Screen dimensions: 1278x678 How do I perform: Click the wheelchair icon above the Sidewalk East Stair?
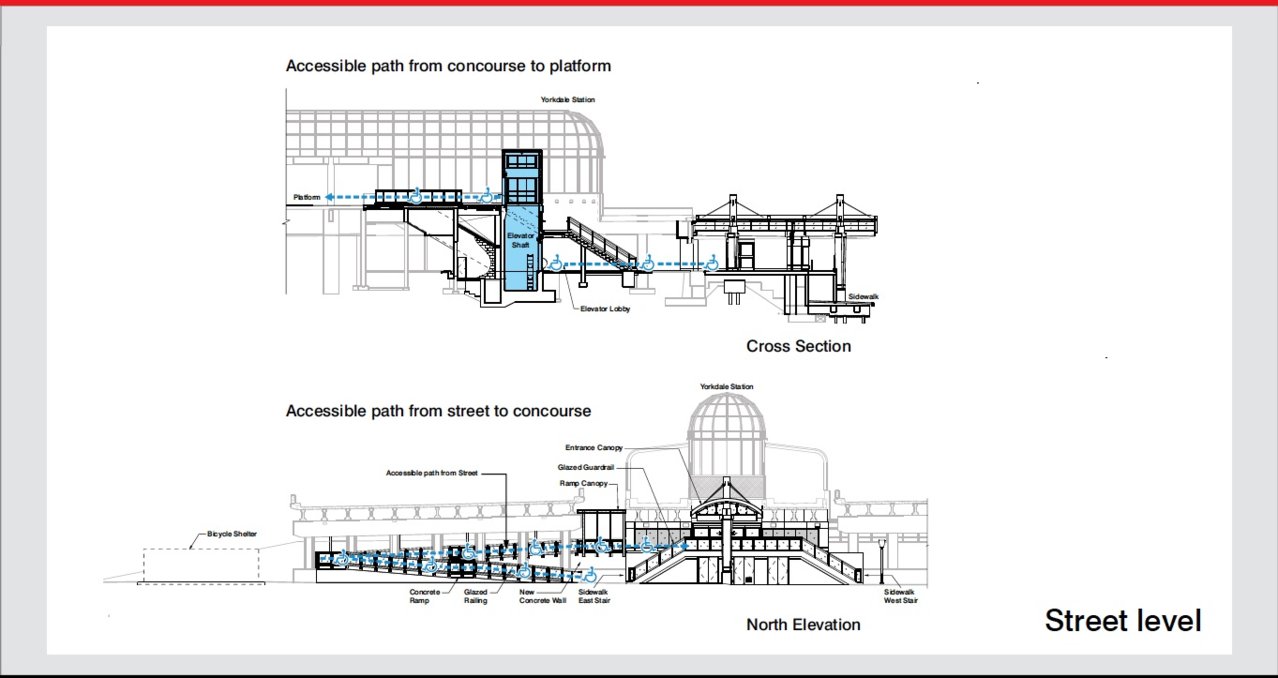click(590, 575)
